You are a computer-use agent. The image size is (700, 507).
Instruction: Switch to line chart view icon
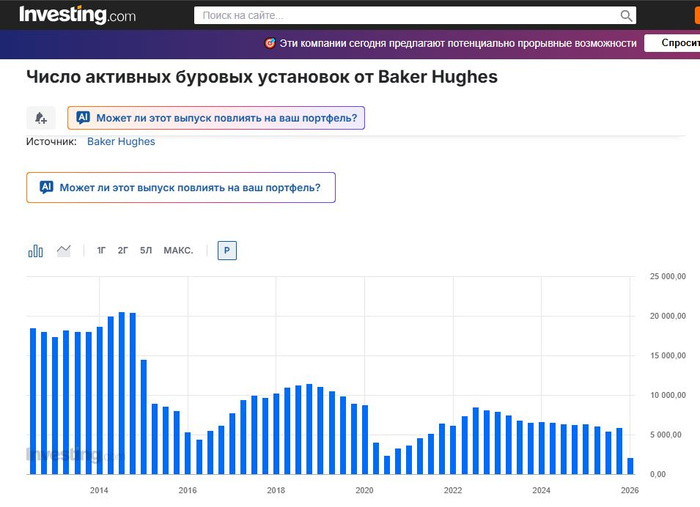[64, 251]
